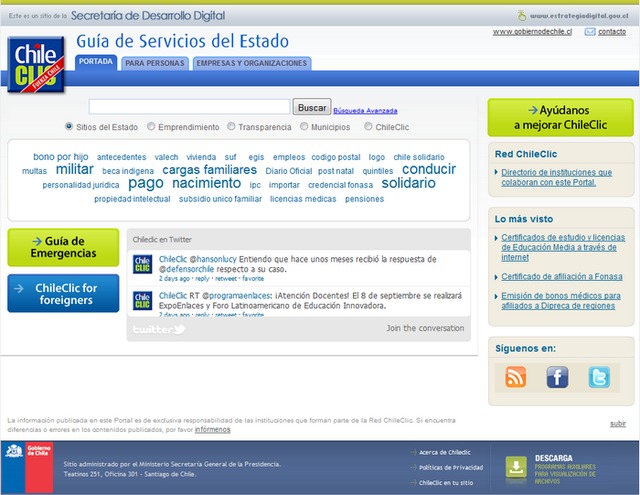
Task: Click Ayúdanos a mejorar ChileClic button
Action: click(x=560, y=118)
